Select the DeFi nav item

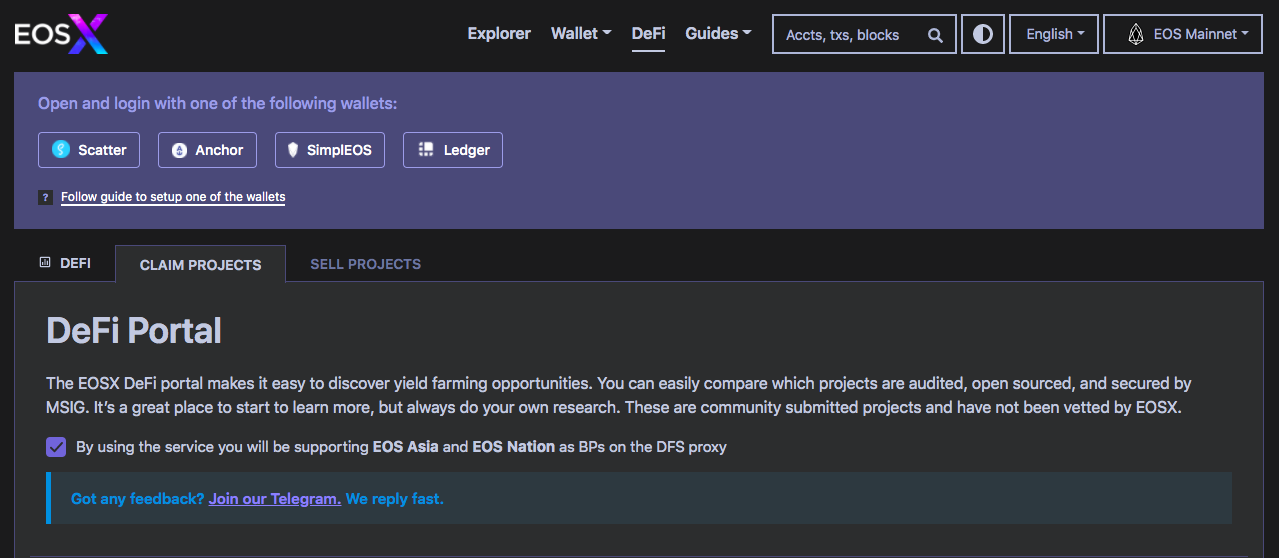[648, 34]
